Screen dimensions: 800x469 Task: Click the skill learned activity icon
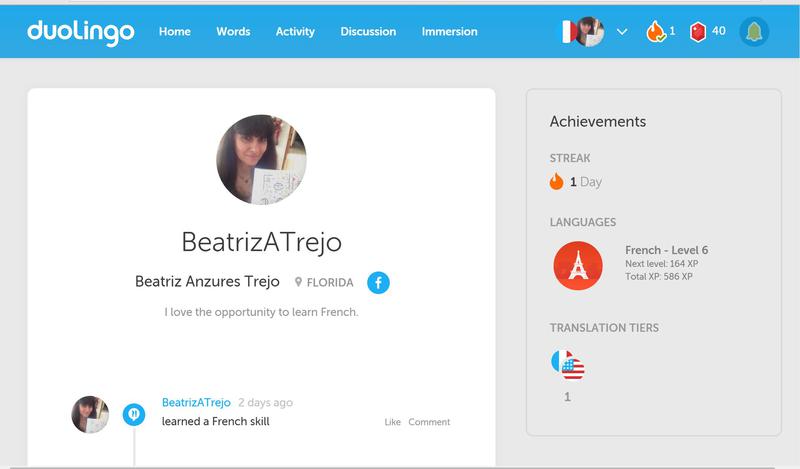(x=134, y=414)
